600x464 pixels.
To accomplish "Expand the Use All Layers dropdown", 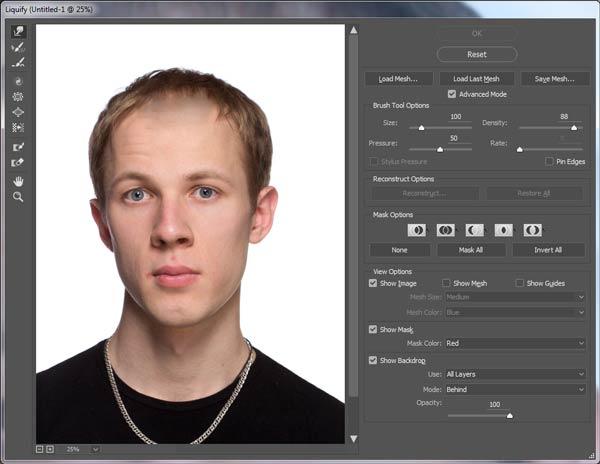I will click(515, 374).
